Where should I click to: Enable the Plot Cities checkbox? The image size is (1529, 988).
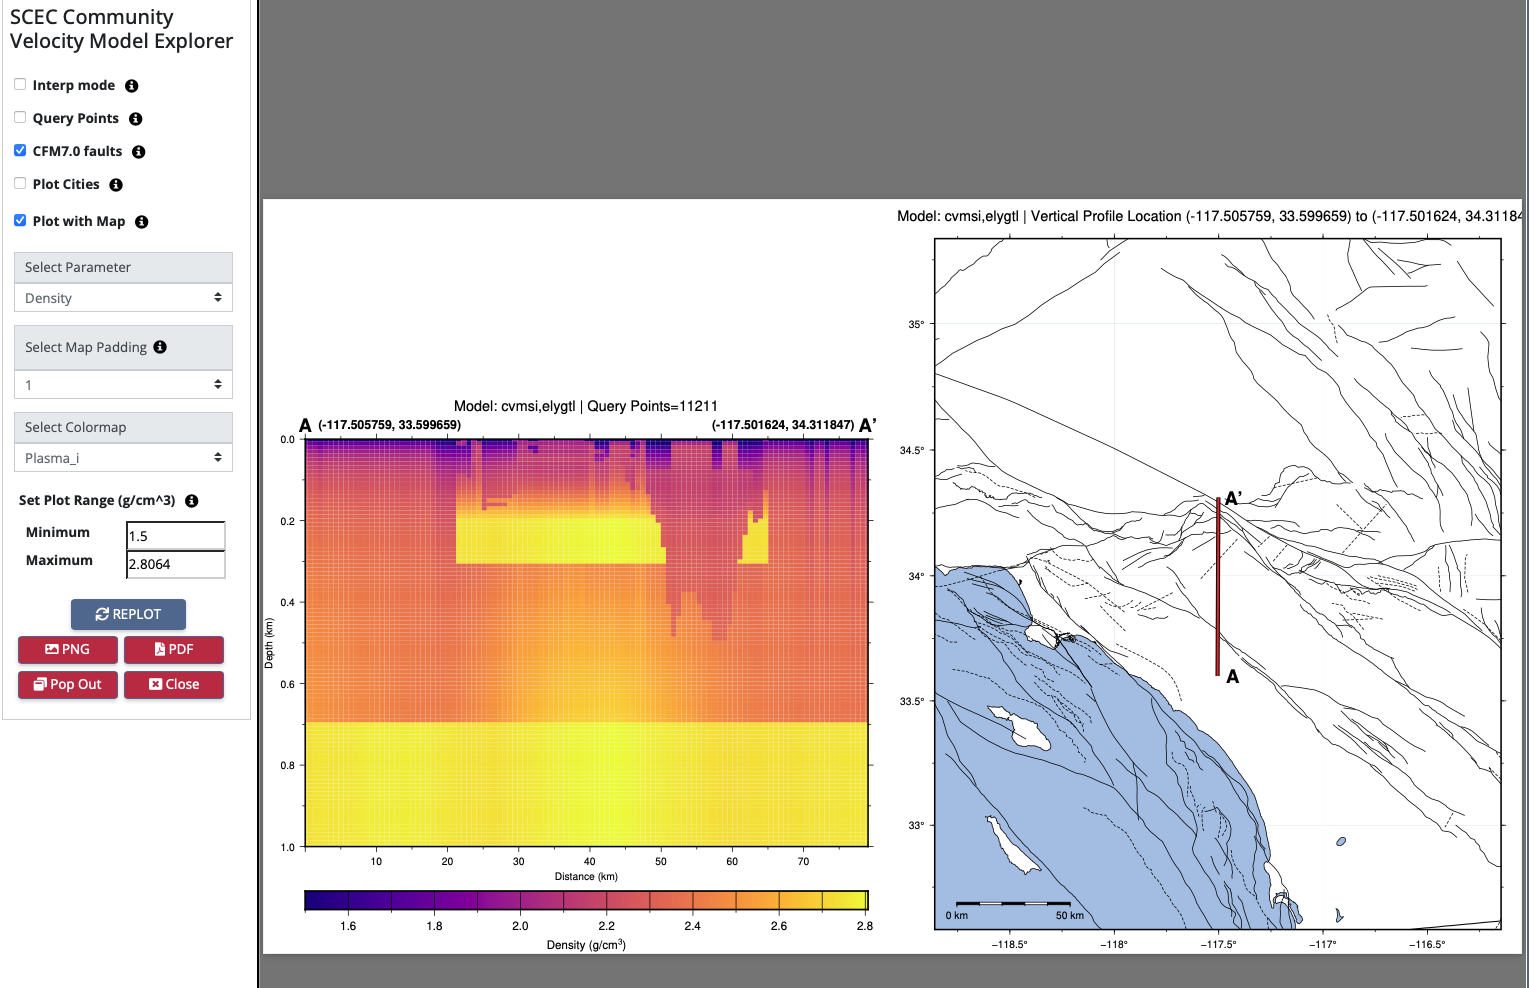click(x=20, y=184)
